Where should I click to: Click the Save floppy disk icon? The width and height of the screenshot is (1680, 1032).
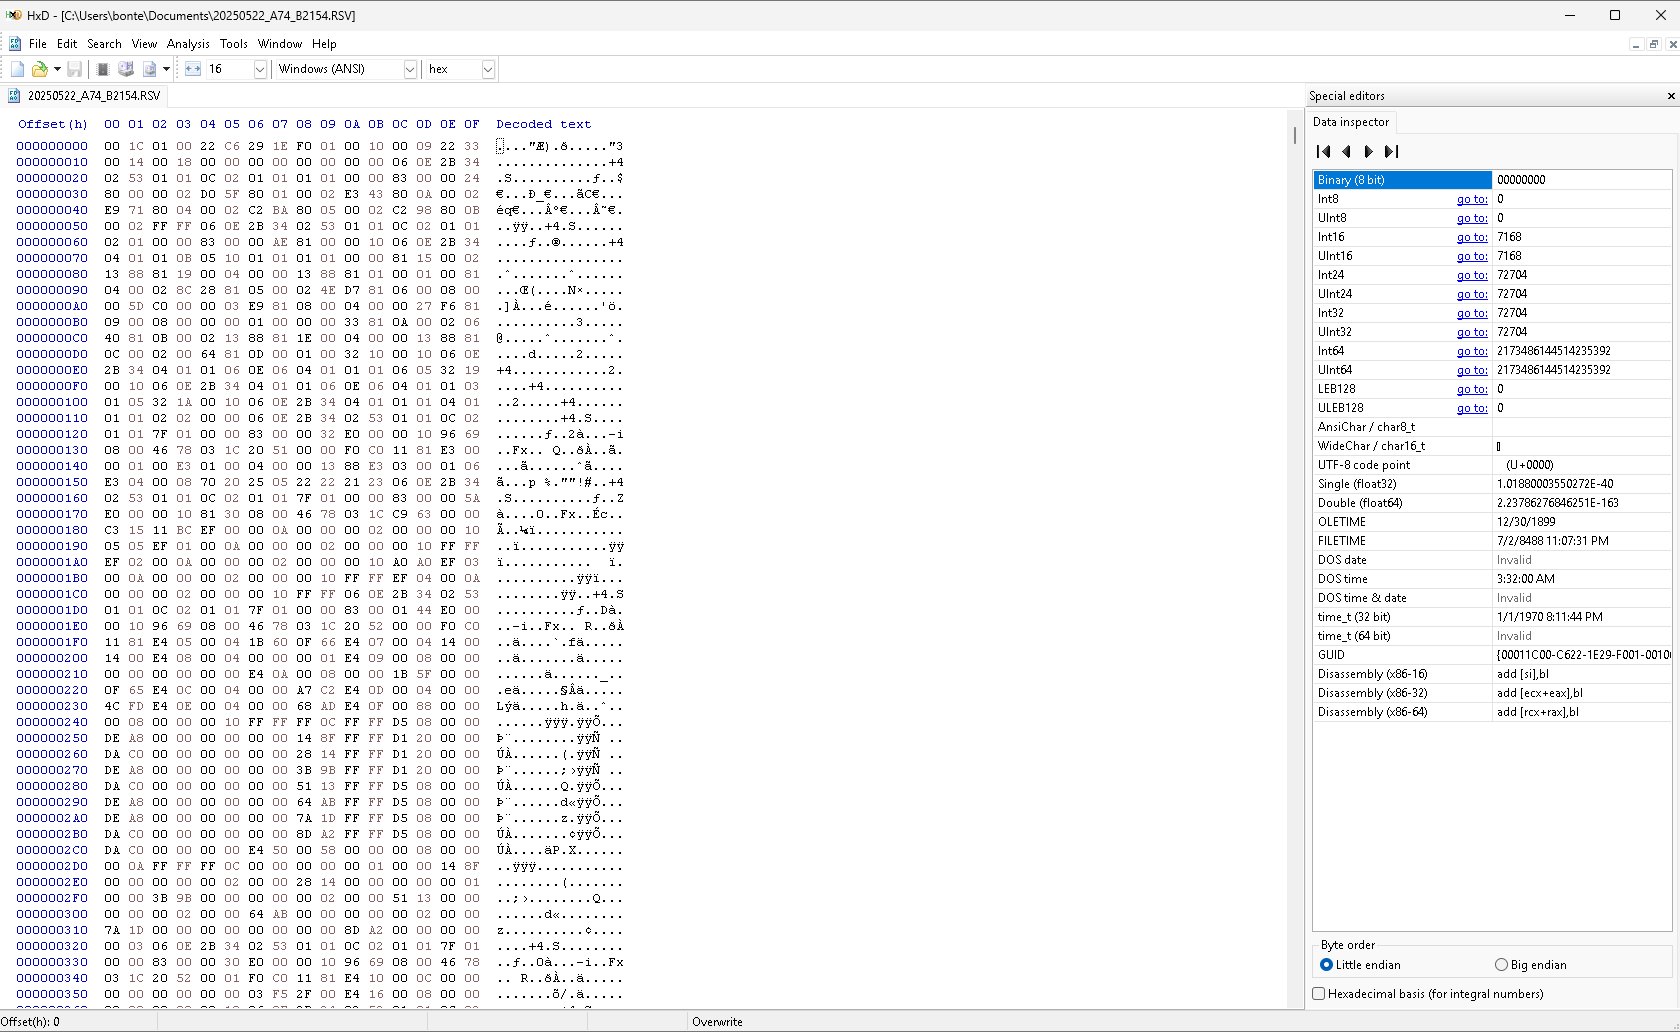point(74,69)
